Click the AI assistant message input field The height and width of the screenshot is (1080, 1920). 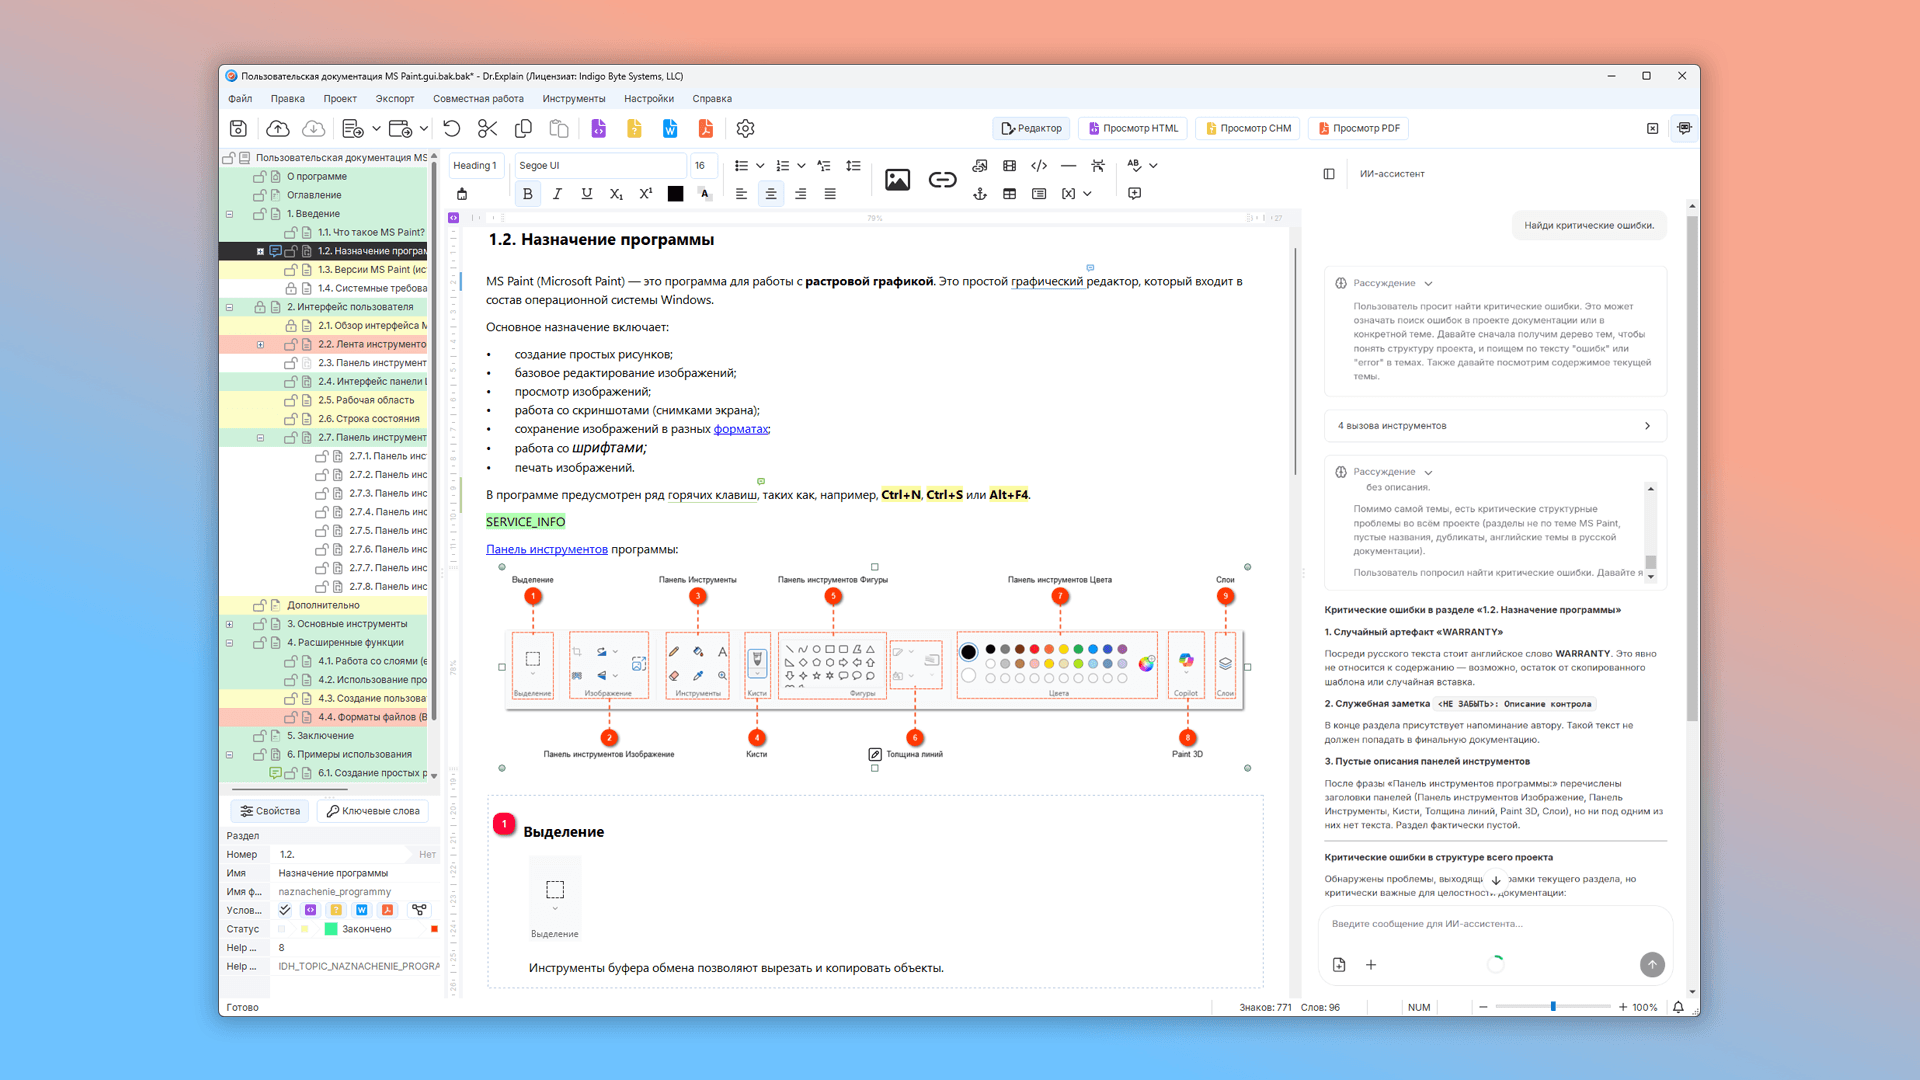[1495, 924]
